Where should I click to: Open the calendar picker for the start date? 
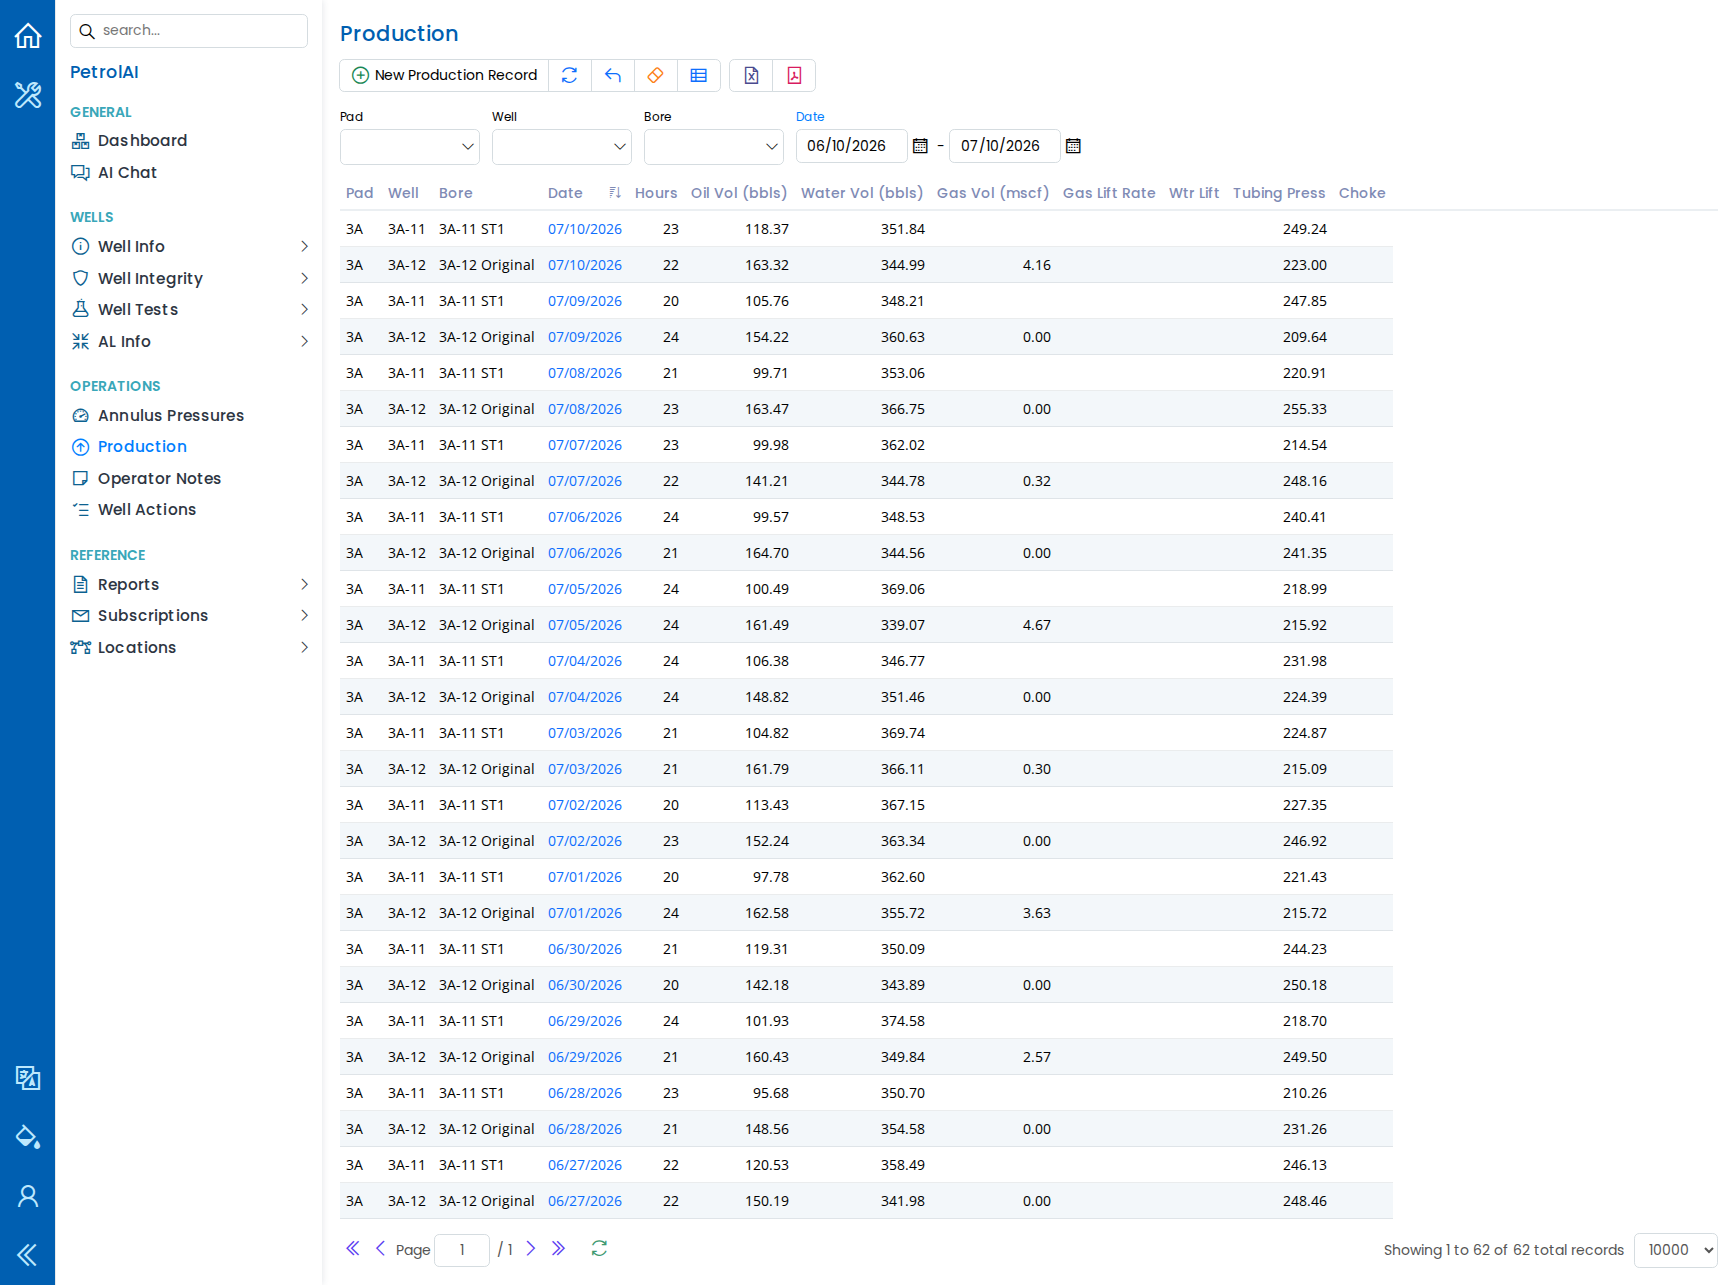point(920,146)
